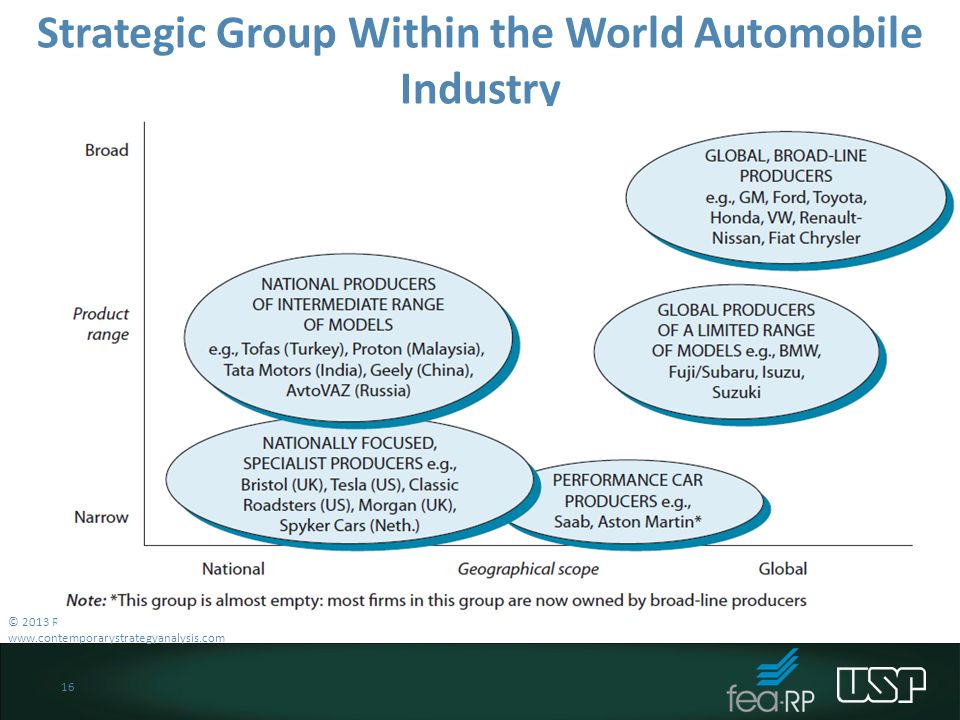Click the 'National' axis label
The image size is (960, 720).
pyautogui.click(x=233, y=569)
